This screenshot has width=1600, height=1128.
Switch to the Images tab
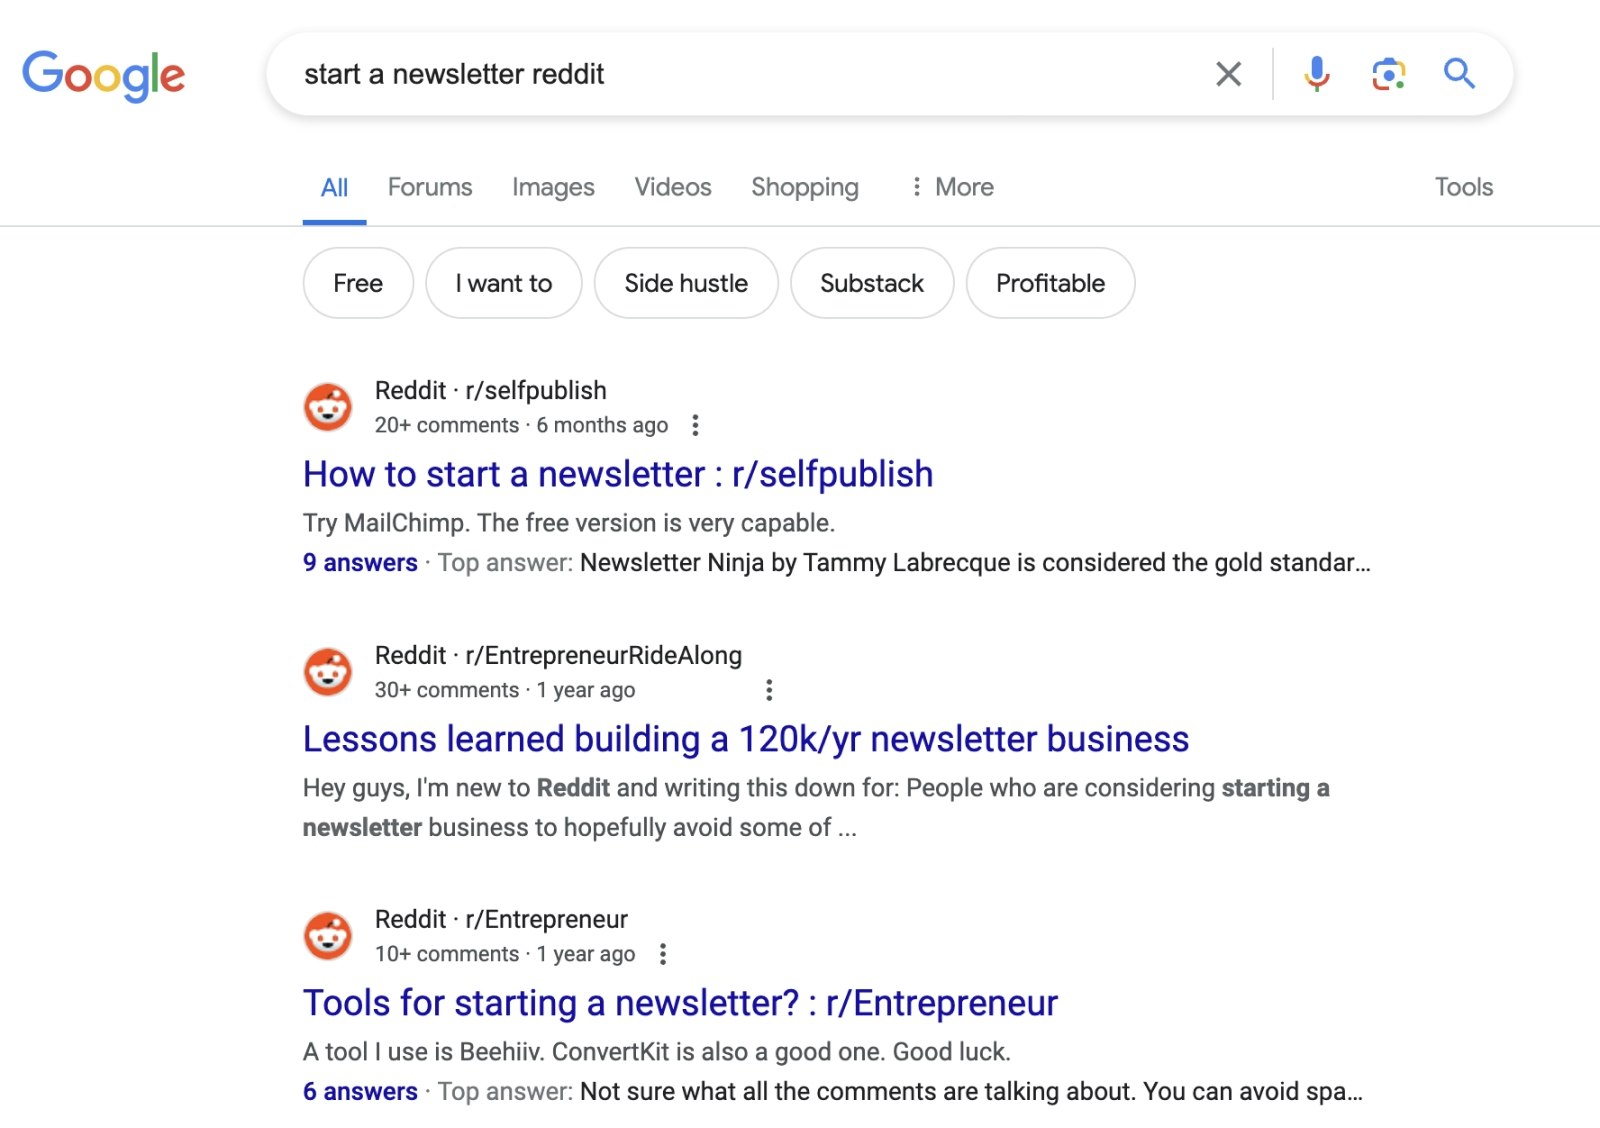click(553, 187)
